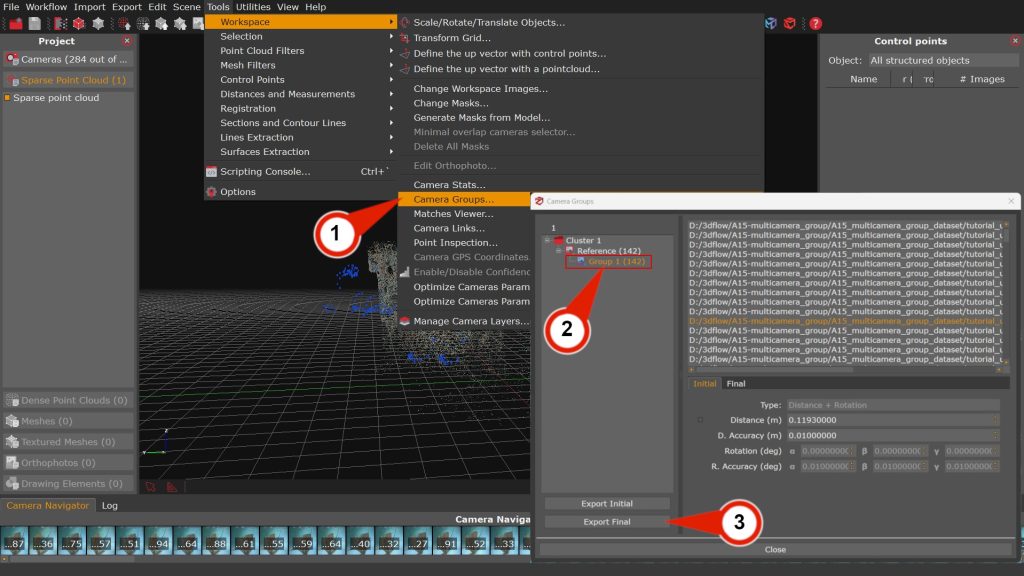Click the Options gear icon in Tools menu

coord(211,192)
